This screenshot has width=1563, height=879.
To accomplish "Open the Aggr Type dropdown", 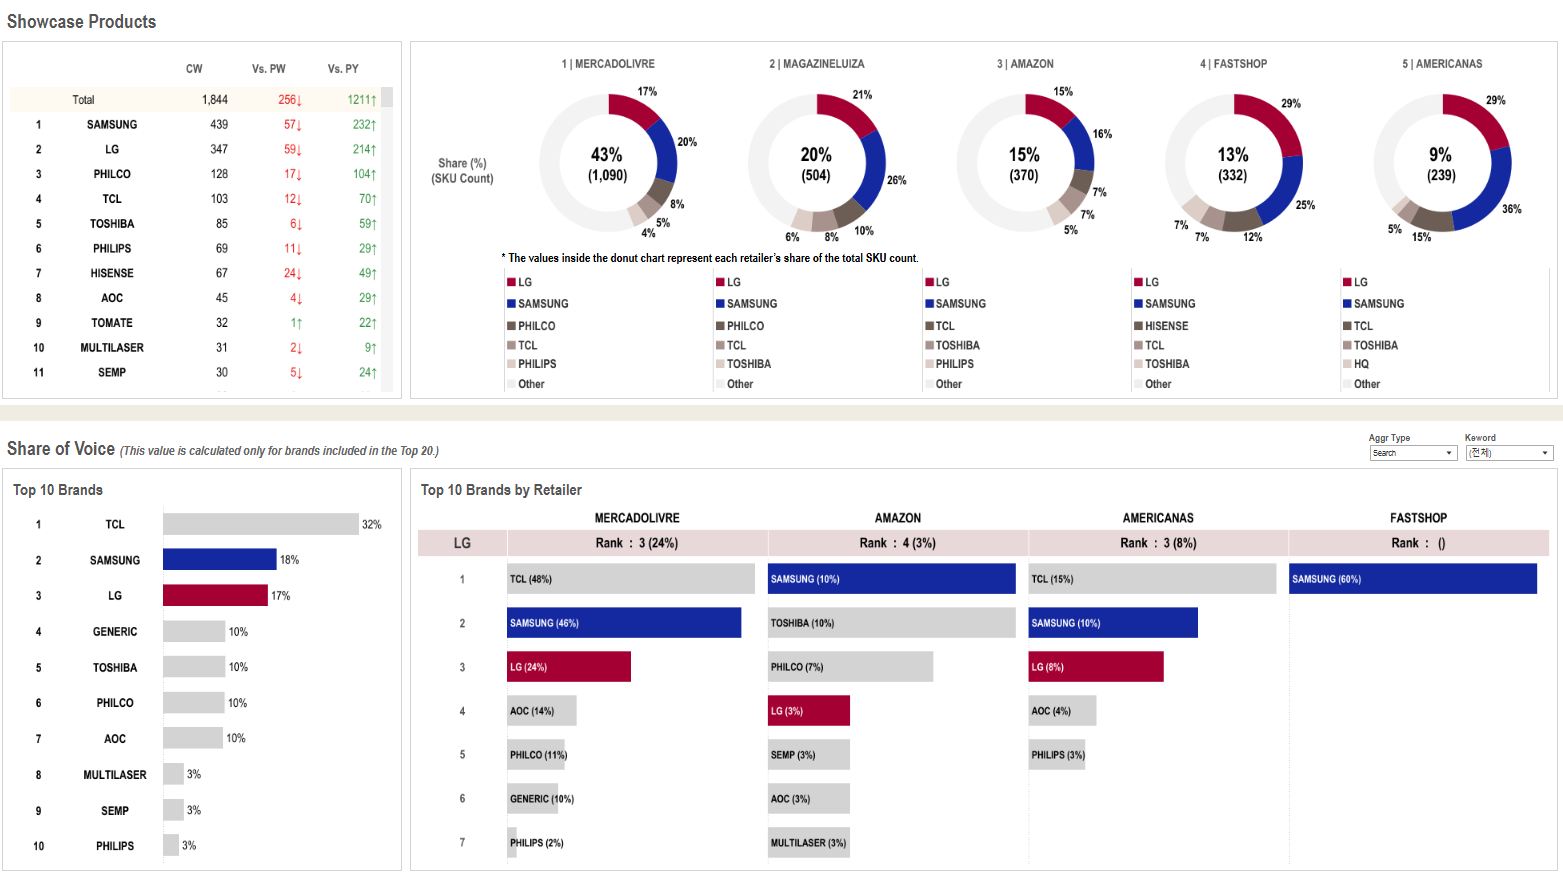I will [x=1412, y=453].
